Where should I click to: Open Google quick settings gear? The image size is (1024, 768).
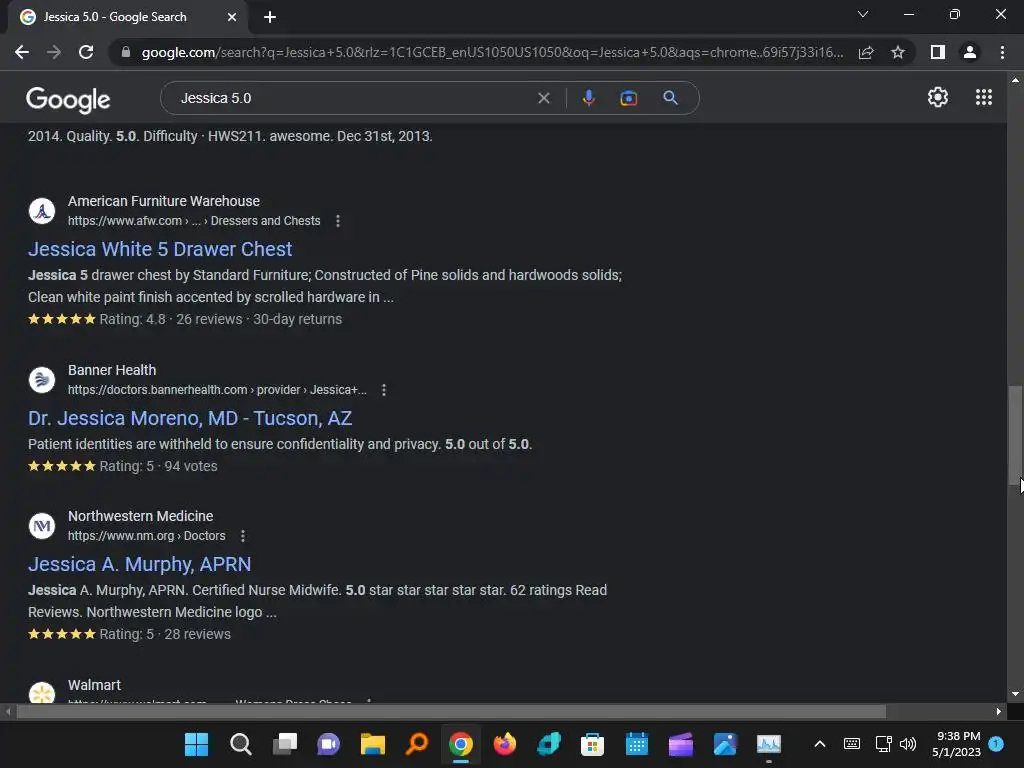[x=938, y=97]
